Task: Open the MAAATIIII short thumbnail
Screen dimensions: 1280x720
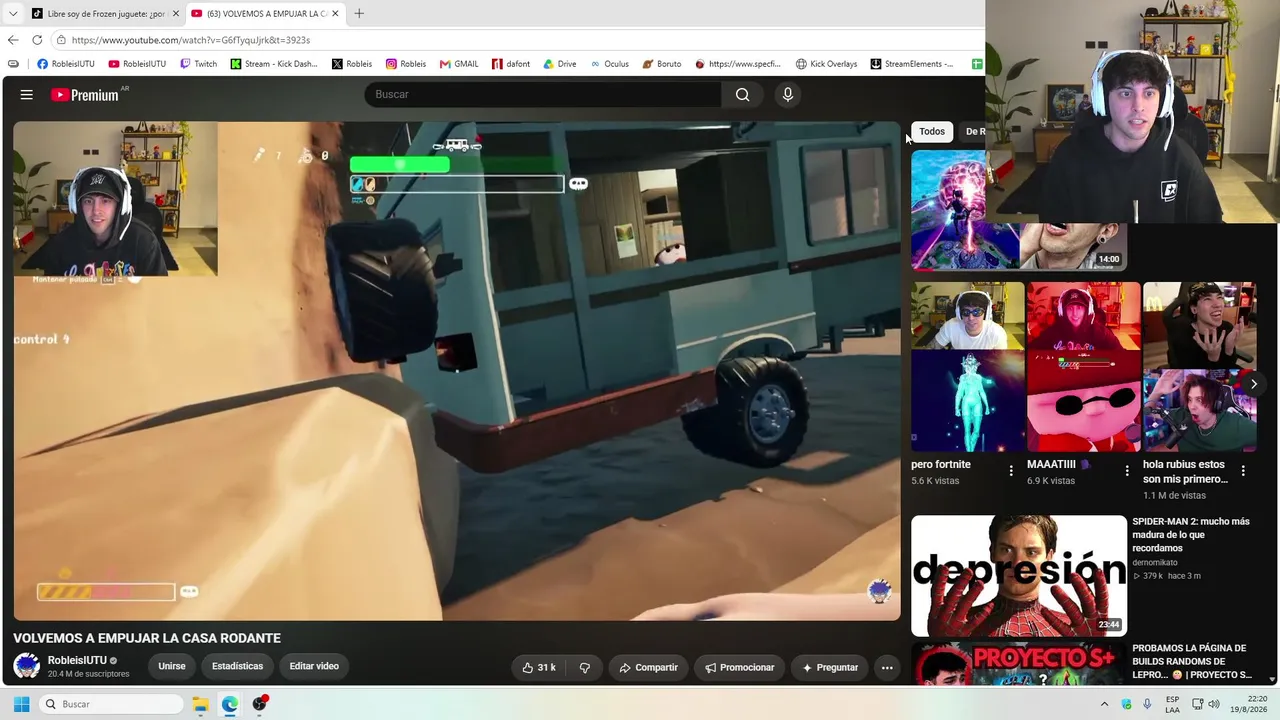Action: [x=1083, y=367]
